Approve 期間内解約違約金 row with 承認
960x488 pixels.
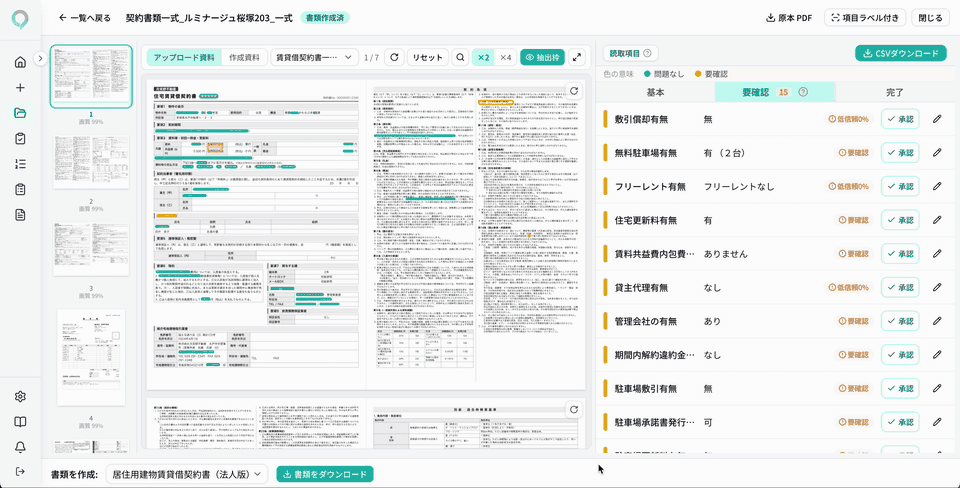900,355
